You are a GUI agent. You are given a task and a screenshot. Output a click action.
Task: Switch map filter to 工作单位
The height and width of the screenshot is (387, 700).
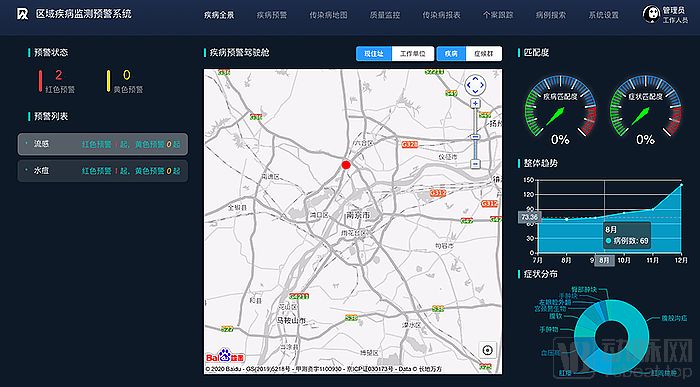coord(412,54)
